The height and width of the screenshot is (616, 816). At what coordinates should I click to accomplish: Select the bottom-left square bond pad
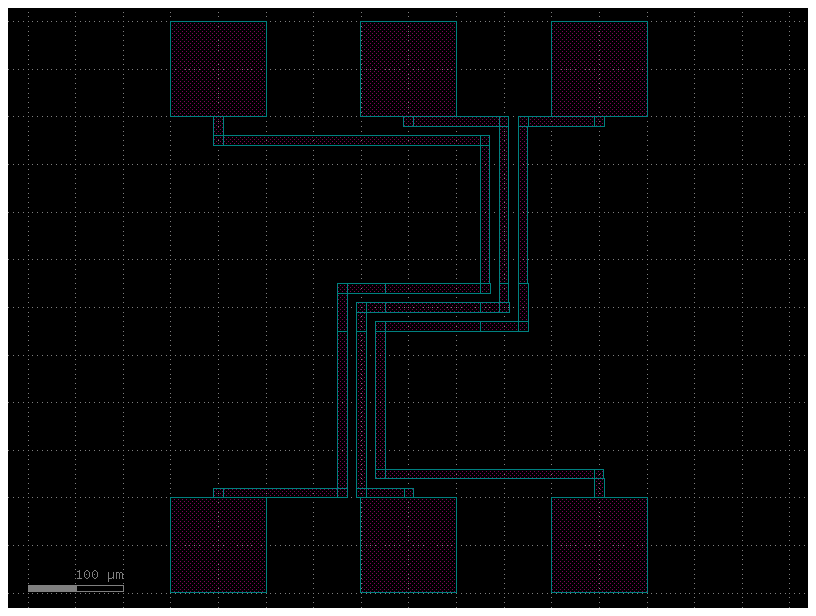[x=218, y=545]
